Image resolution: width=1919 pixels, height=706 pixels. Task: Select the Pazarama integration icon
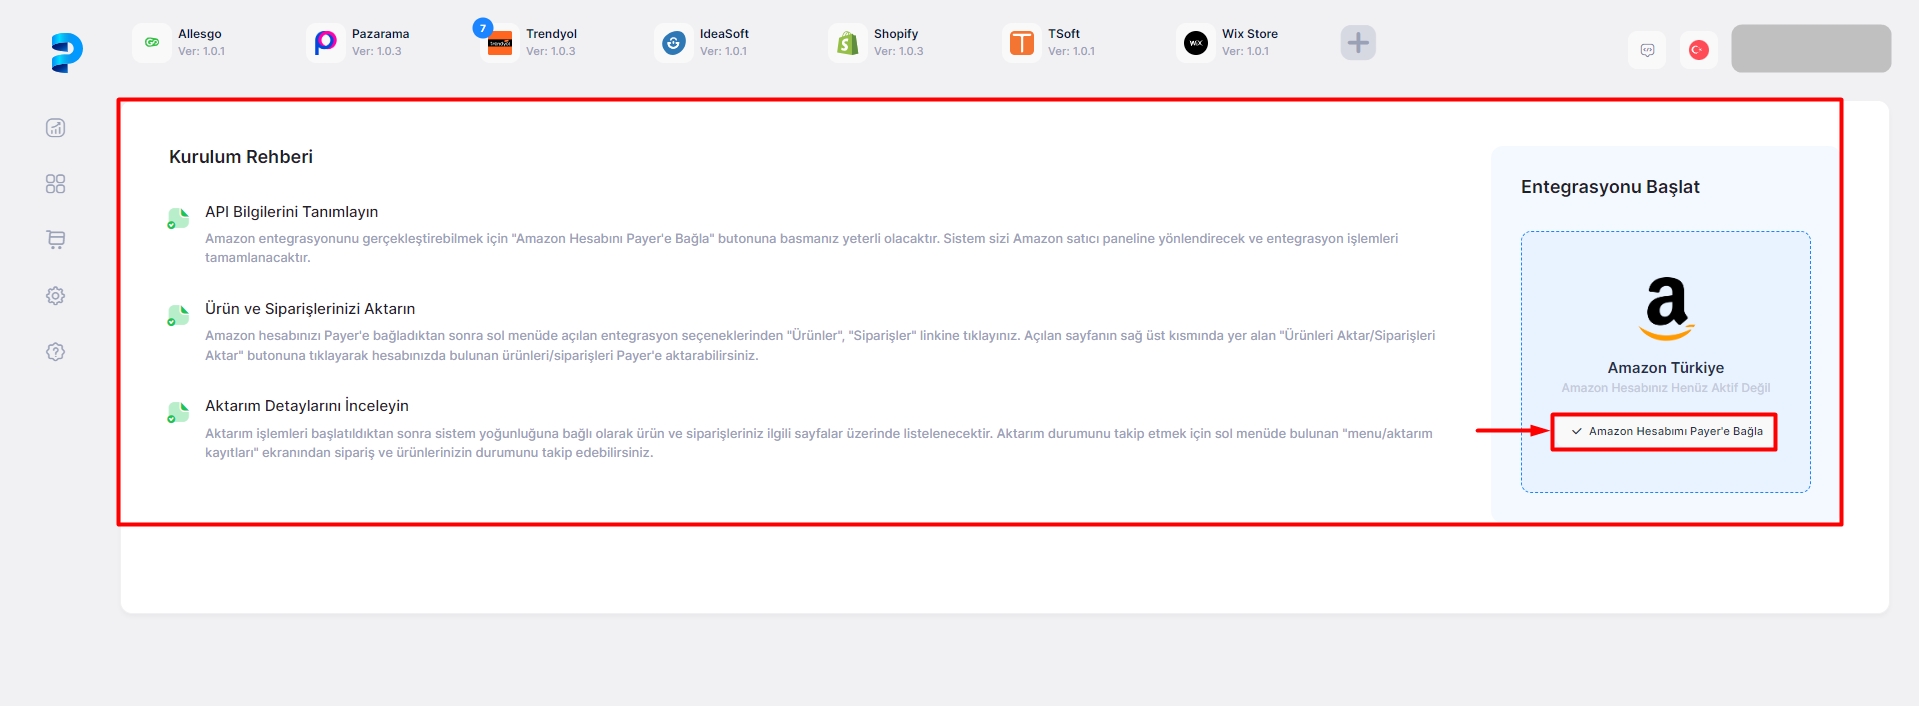(325, 43)
